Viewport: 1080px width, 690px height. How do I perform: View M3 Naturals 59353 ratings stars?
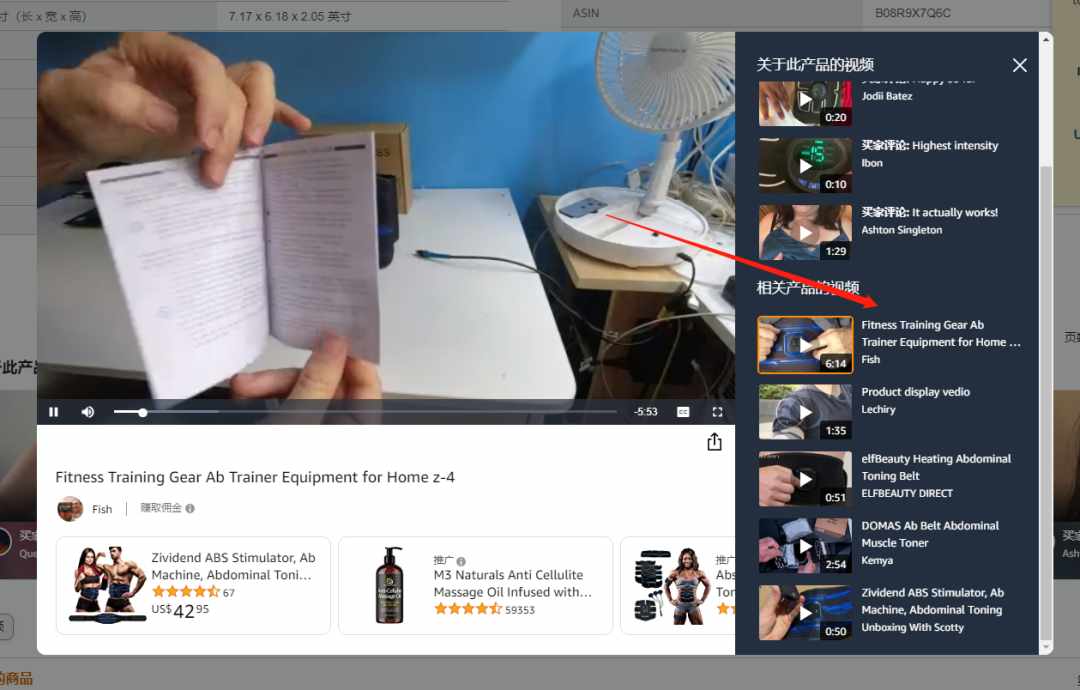click(x=468, y=609)
